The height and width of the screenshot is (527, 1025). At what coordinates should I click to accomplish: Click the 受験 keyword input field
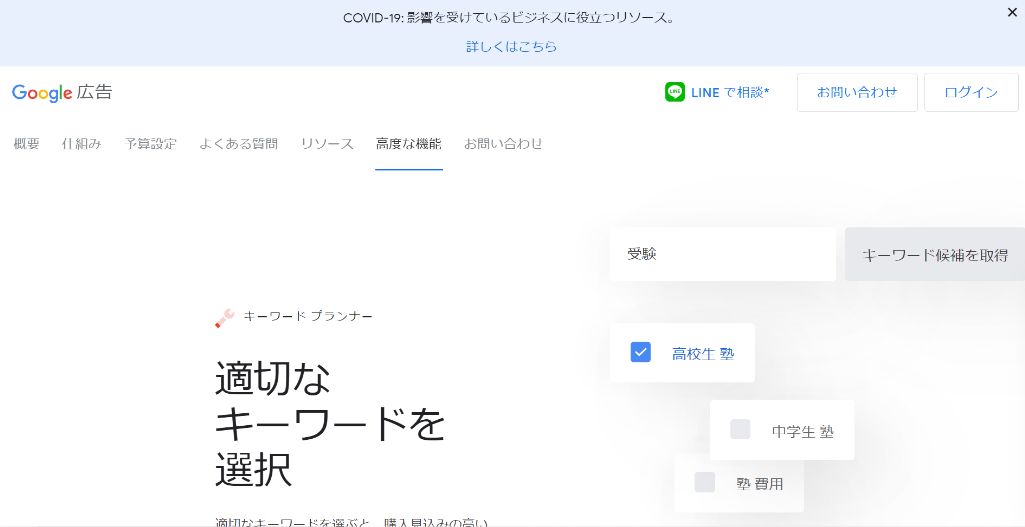(x=722, y=254)
